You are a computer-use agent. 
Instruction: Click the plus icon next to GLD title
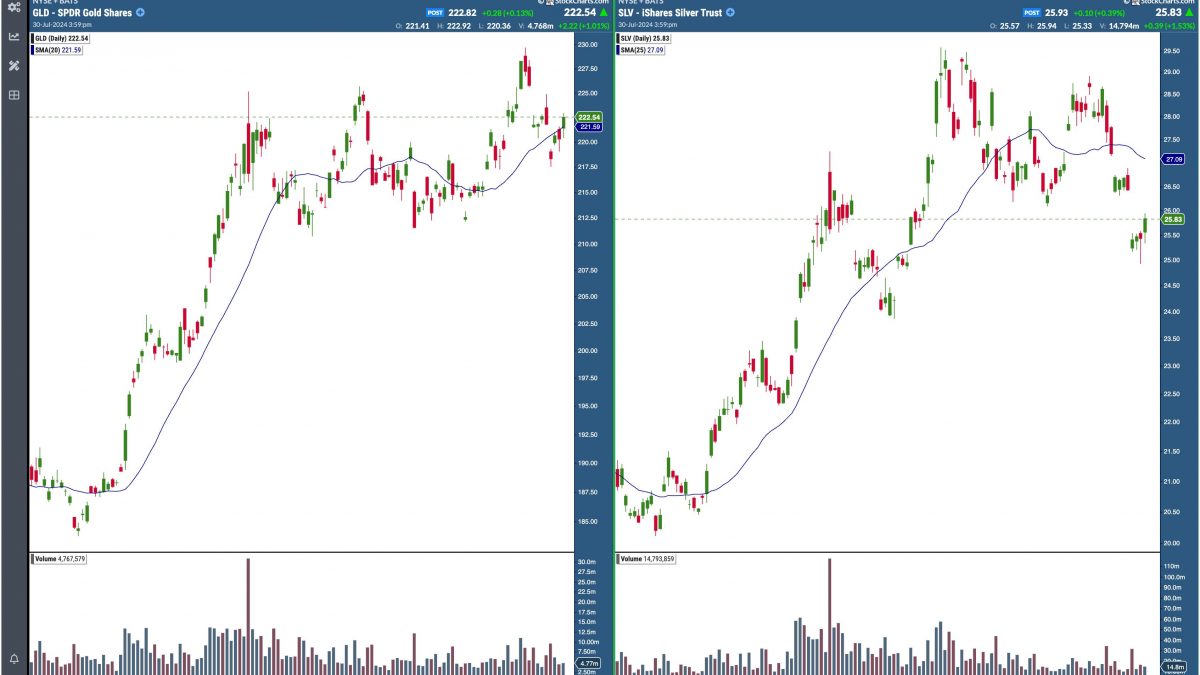click(x=140, y=13)
